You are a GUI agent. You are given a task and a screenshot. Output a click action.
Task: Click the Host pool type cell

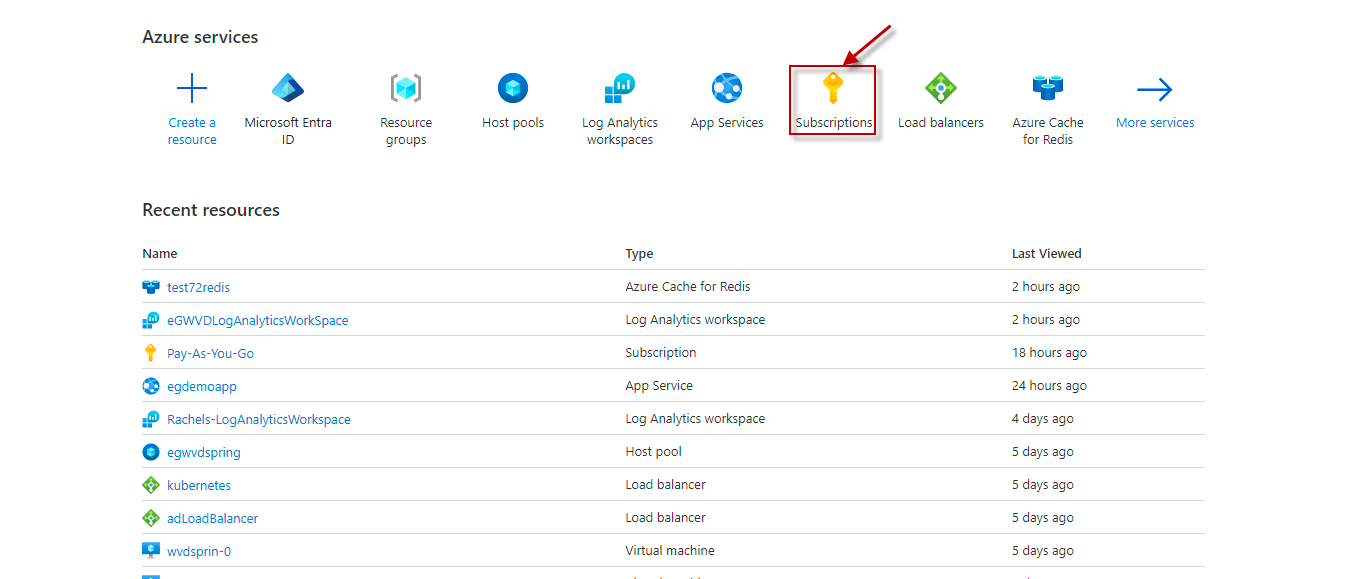[x=653, y=452]
